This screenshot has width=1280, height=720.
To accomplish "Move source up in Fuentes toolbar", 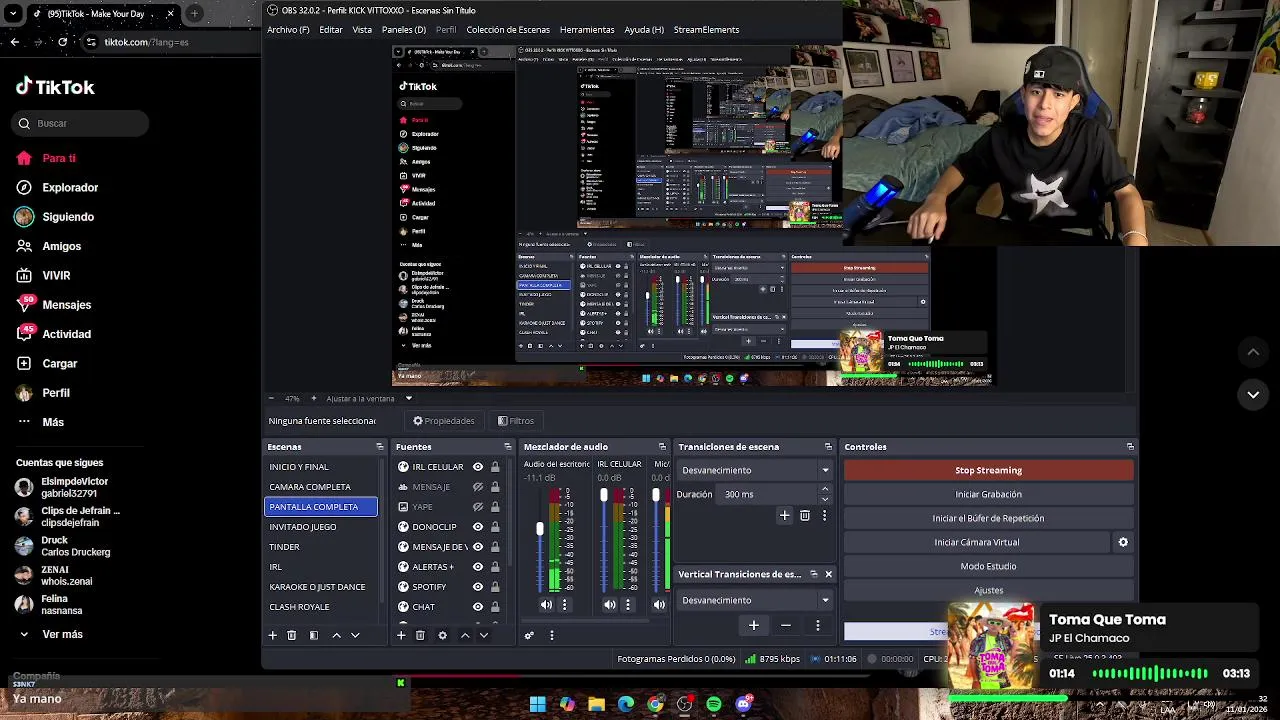I will click(465, 635).
